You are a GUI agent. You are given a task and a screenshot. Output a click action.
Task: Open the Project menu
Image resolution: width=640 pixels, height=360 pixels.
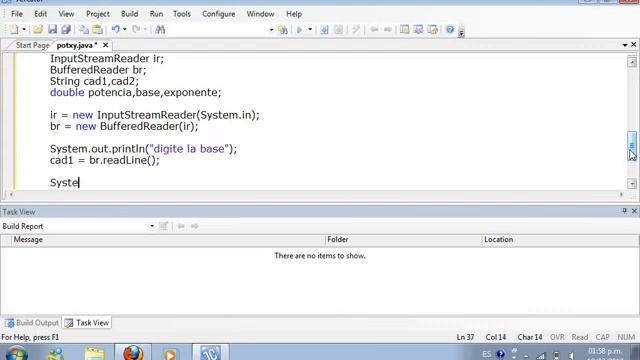98,14
